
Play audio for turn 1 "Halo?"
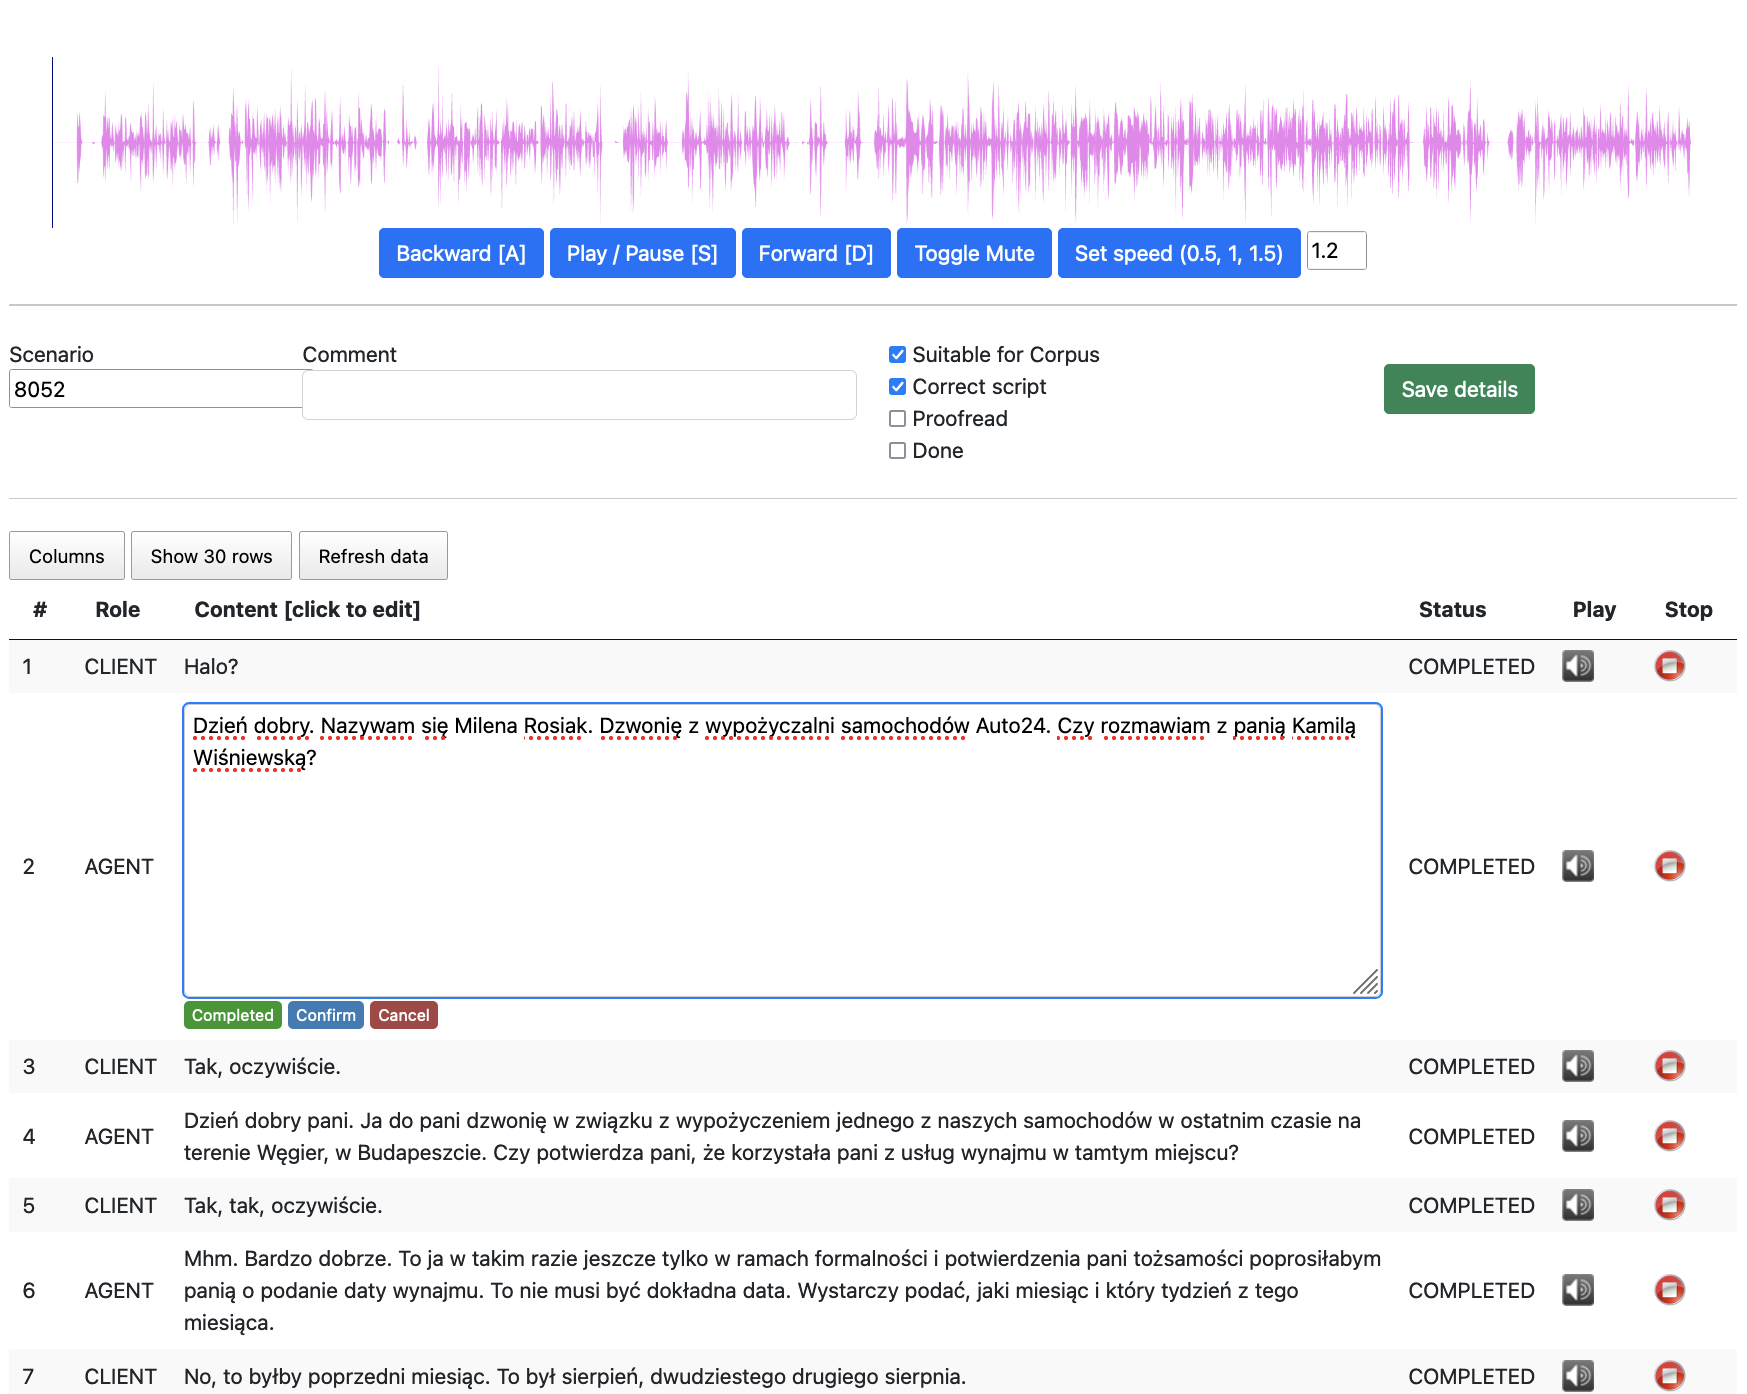coord(1578,666)
